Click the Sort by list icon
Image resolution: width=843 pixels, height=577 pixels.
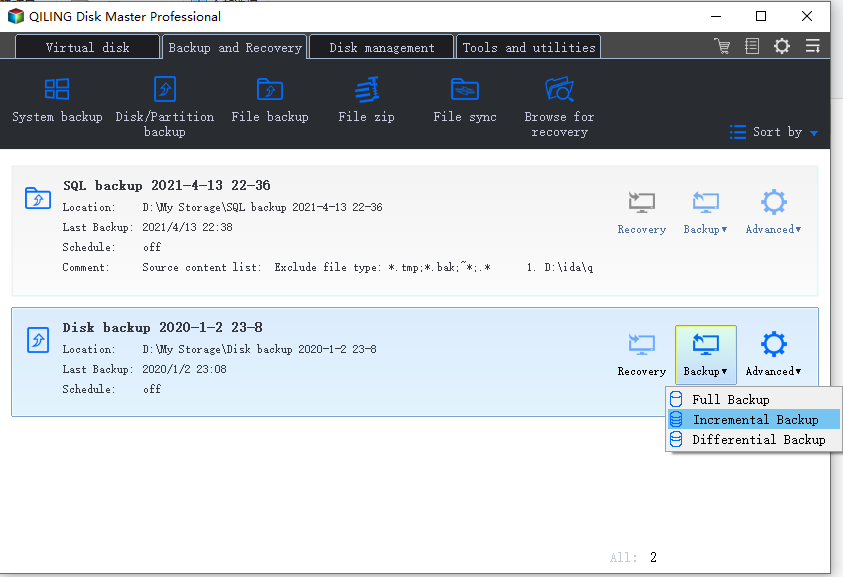(738, 132)
